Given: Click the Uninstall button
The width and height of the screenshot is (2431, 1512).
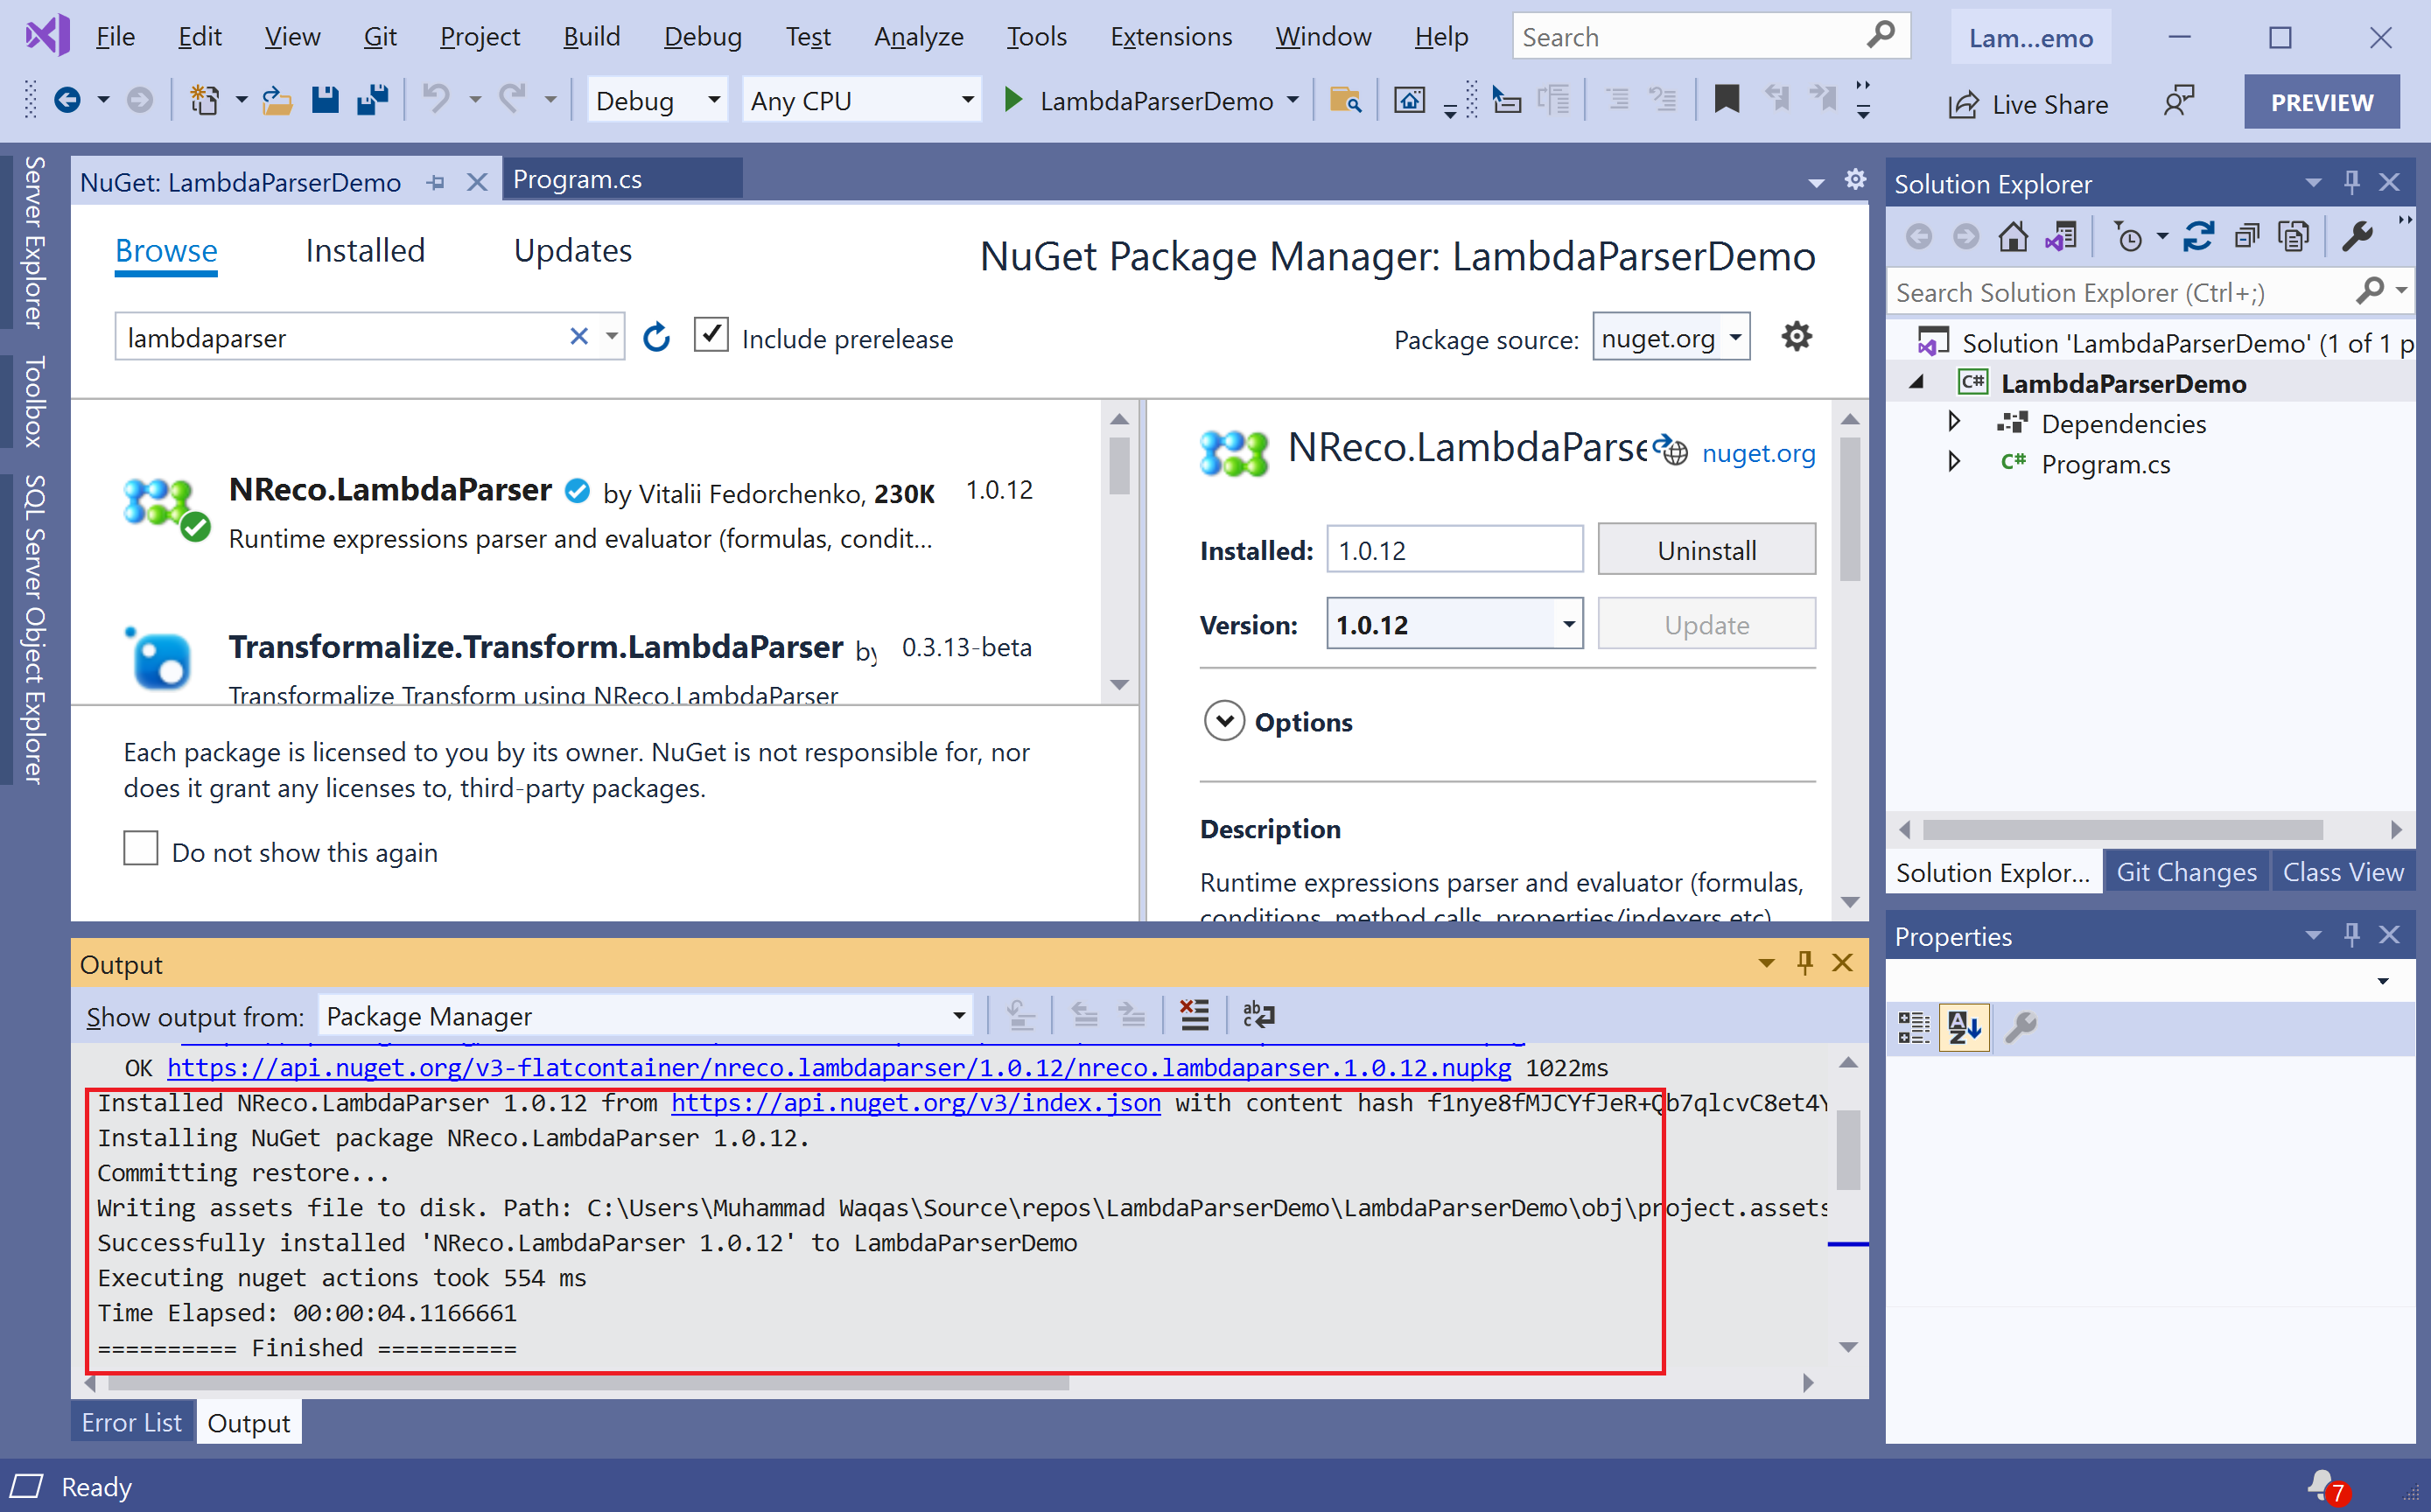Looking at the screenshot, I should [x=1706, y=550].
